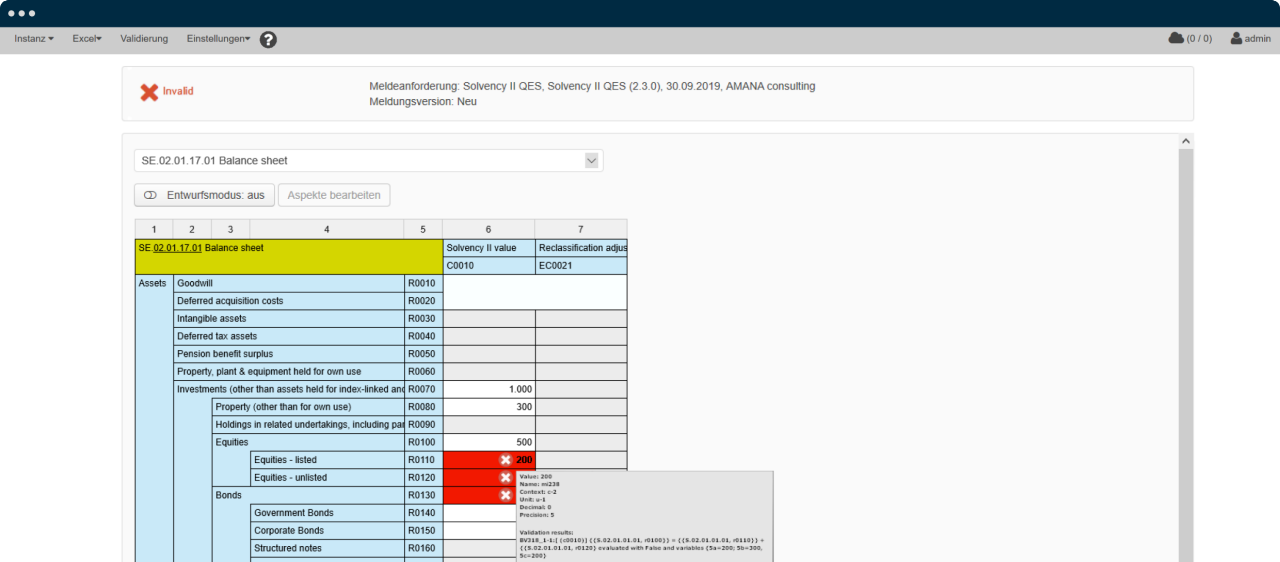This screenshot has width=1280, height=562.
Task: Click error icon in row R0120
Action: [x=506, y=478]
